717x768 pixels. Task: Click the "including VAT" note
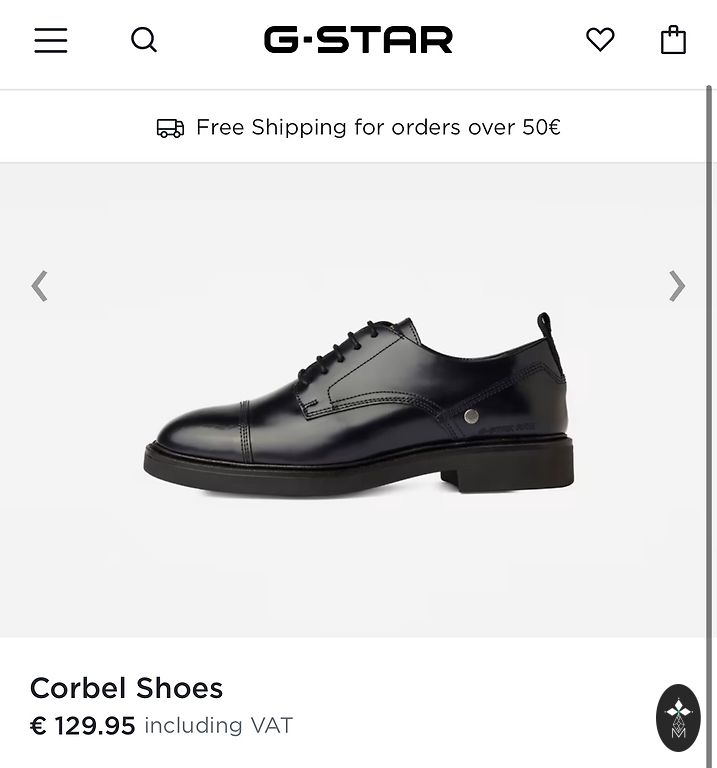pos(218,726)
